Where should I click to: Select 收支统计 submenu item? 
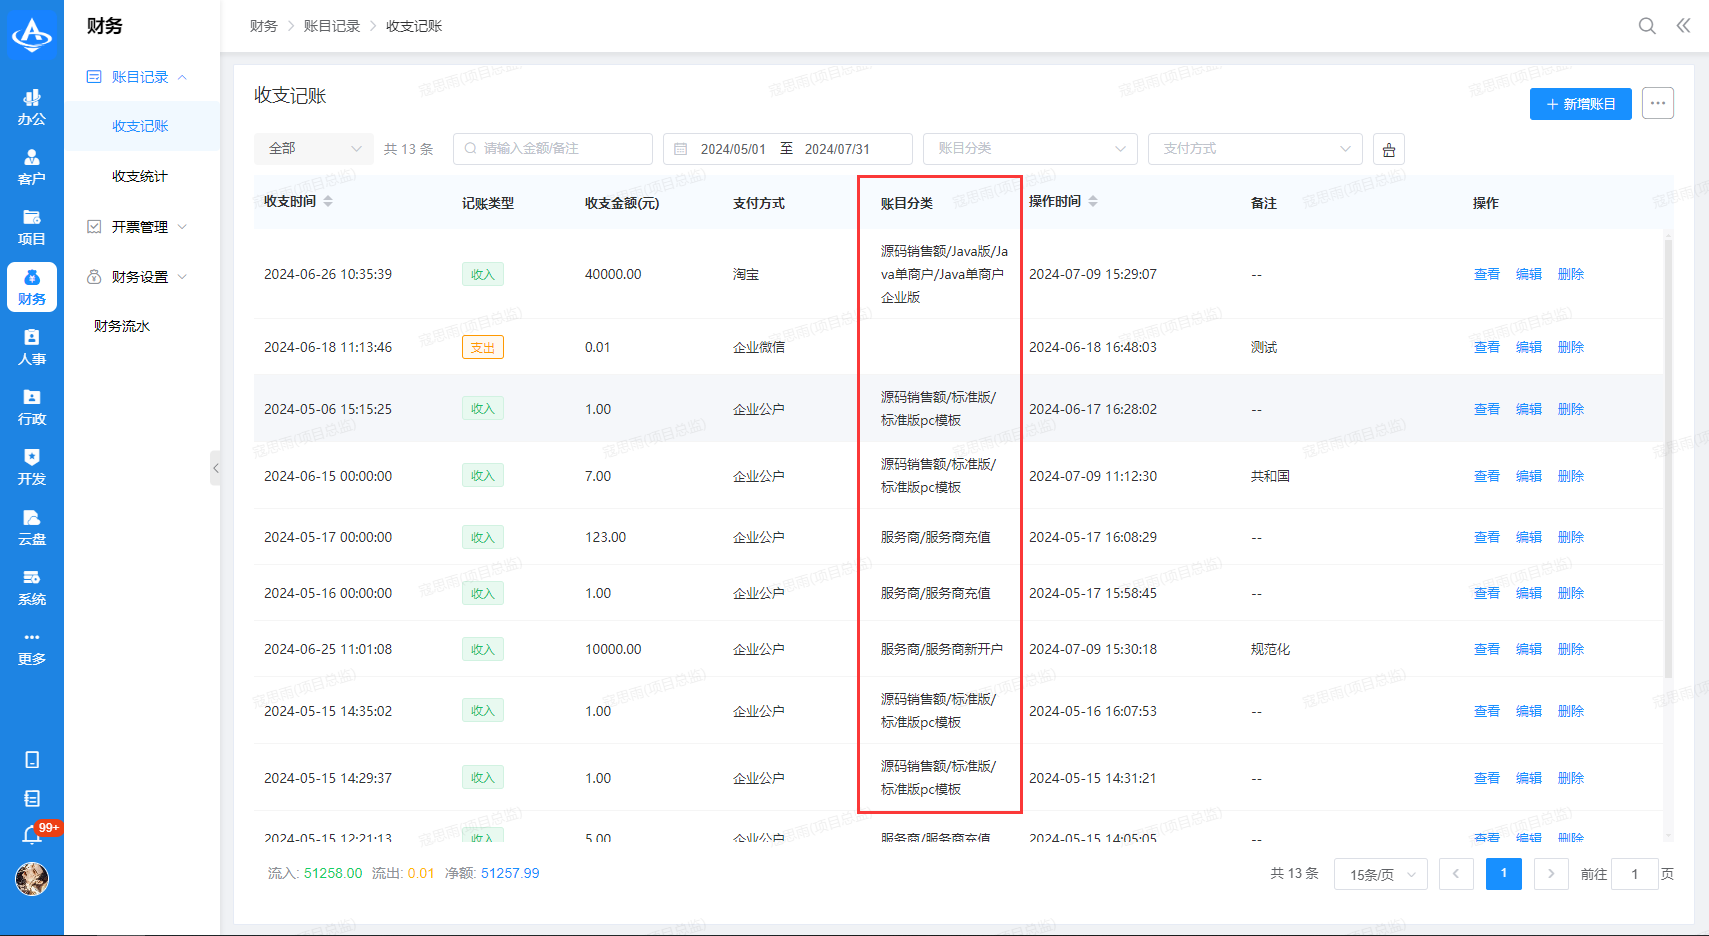(140, 176)
